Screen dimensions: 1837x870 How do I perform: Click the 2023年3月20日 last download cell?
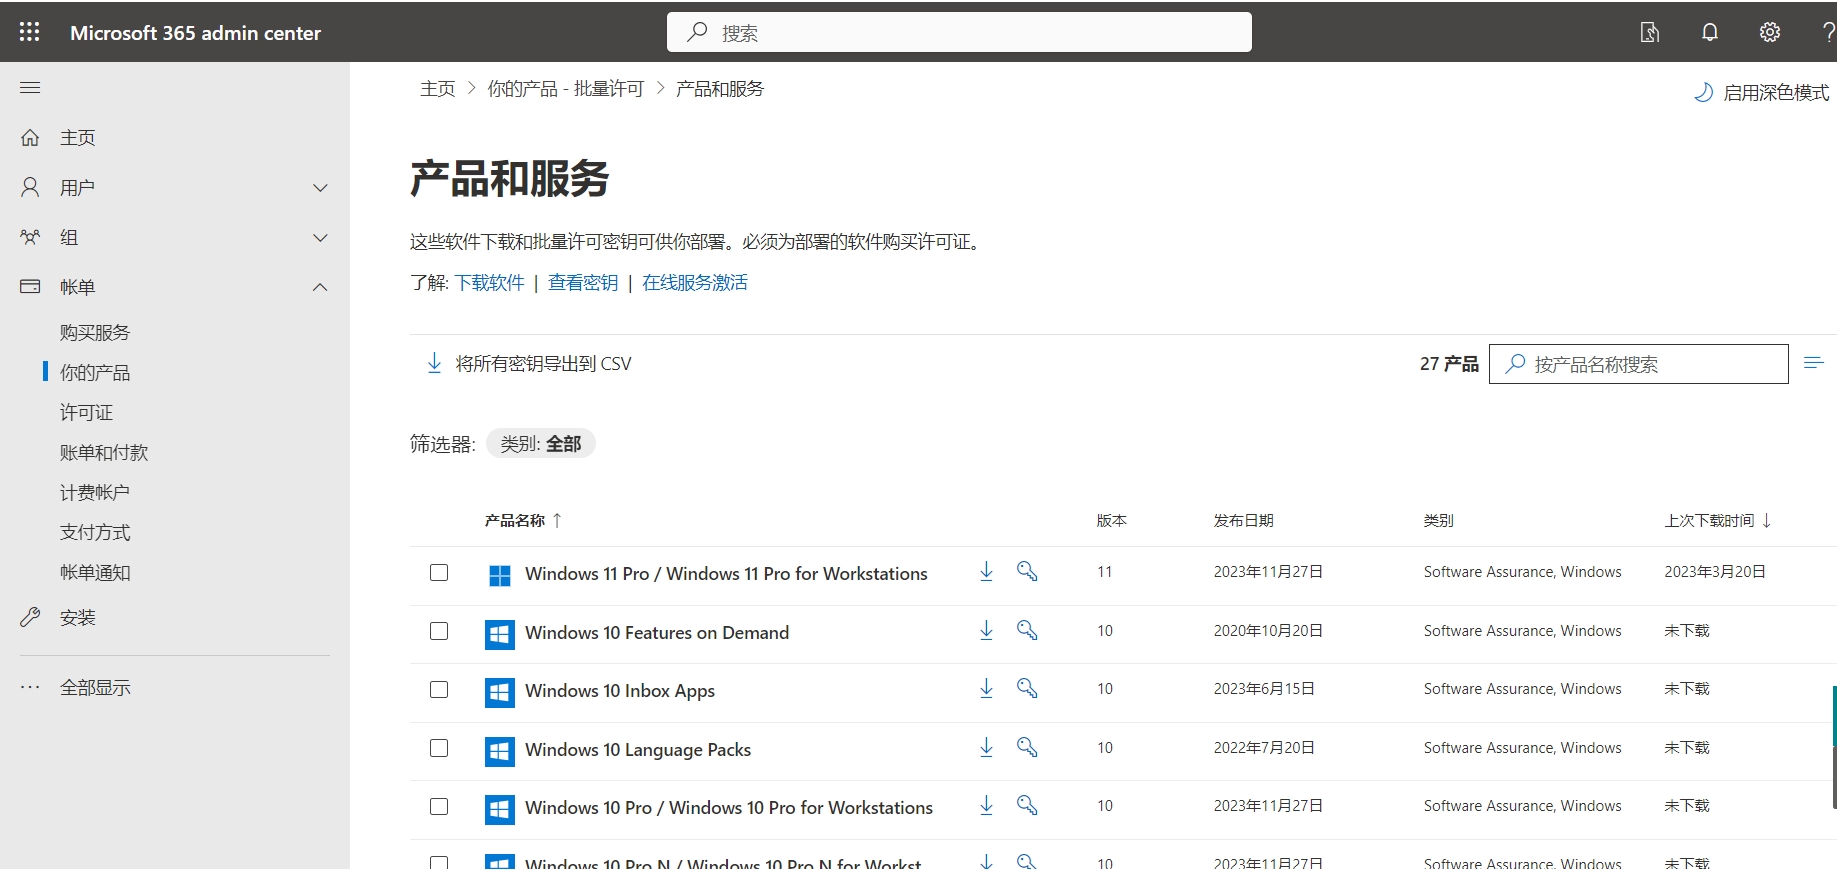pyautogui.click(x=1715, y=572)
